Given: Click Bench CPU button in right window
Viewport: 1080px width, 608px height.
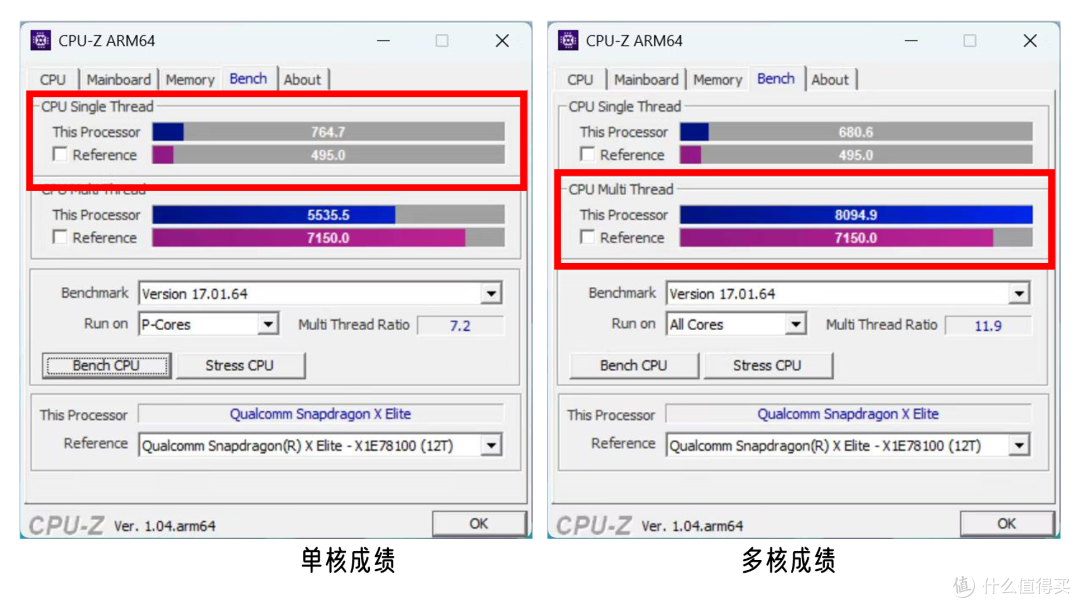Looking at the screenshot, I should [x=634, y=366].
